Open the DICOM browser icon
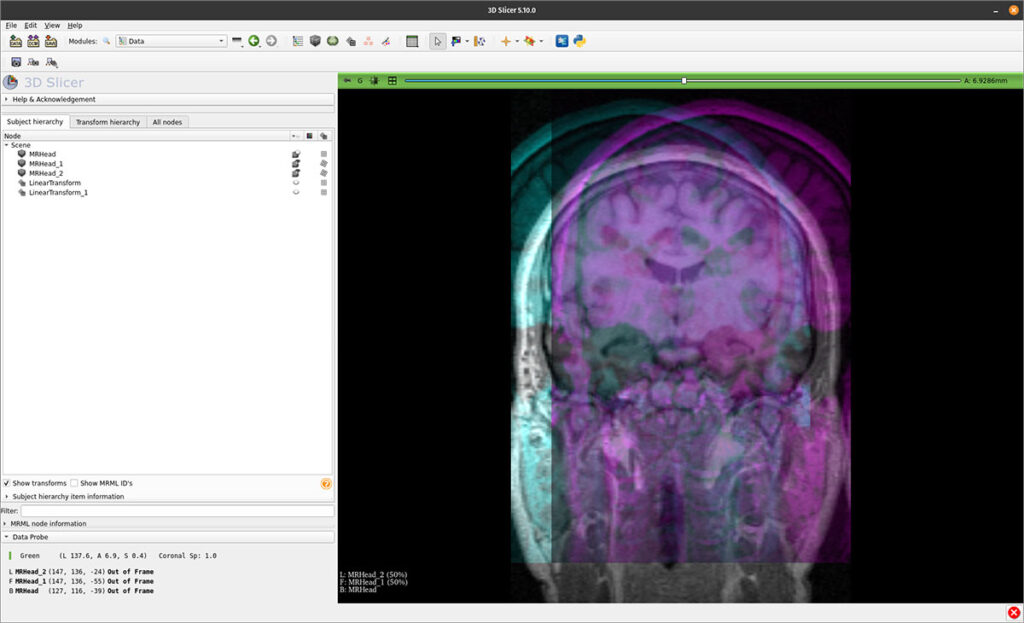Screen dimensions: 1024x623 [32, 41]
